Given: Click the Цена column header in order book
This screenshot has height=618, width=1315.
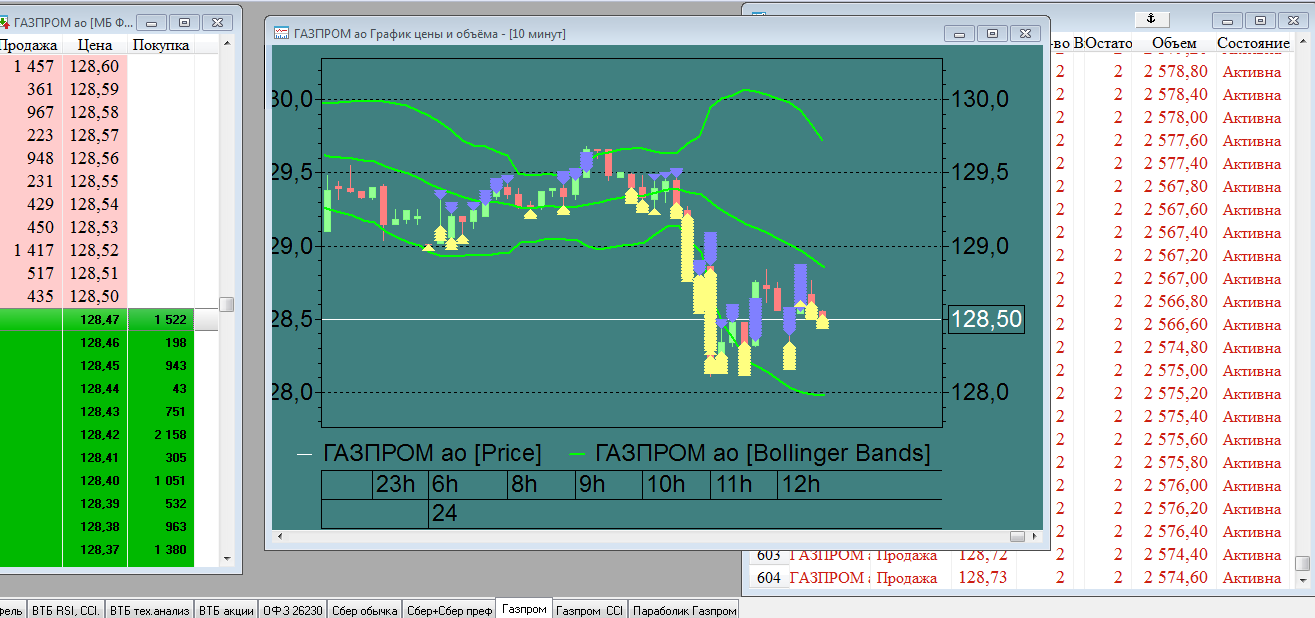Looking at the screenshot, I should [95, 45].
